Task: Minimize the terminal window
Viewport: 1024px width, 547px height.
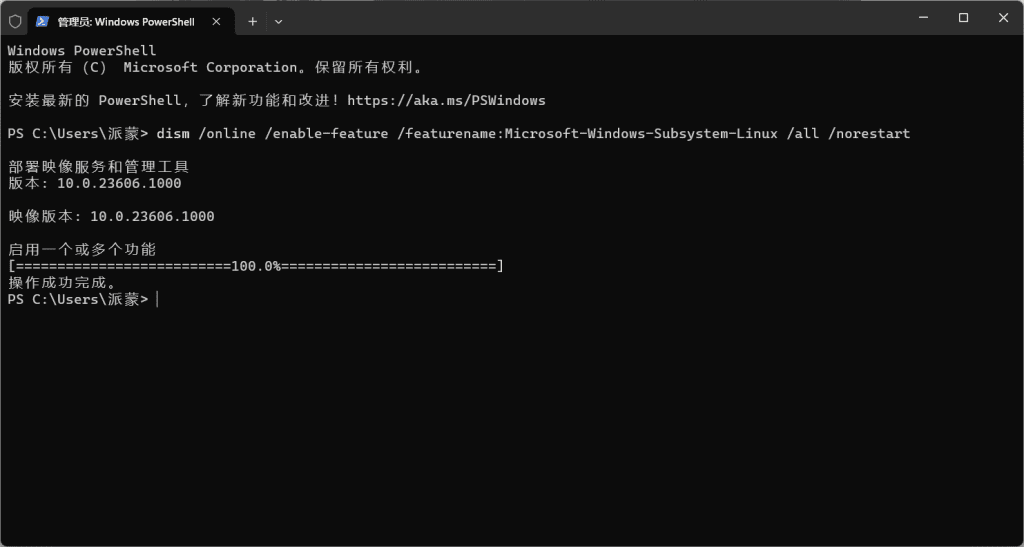Action: pos(923,18)
